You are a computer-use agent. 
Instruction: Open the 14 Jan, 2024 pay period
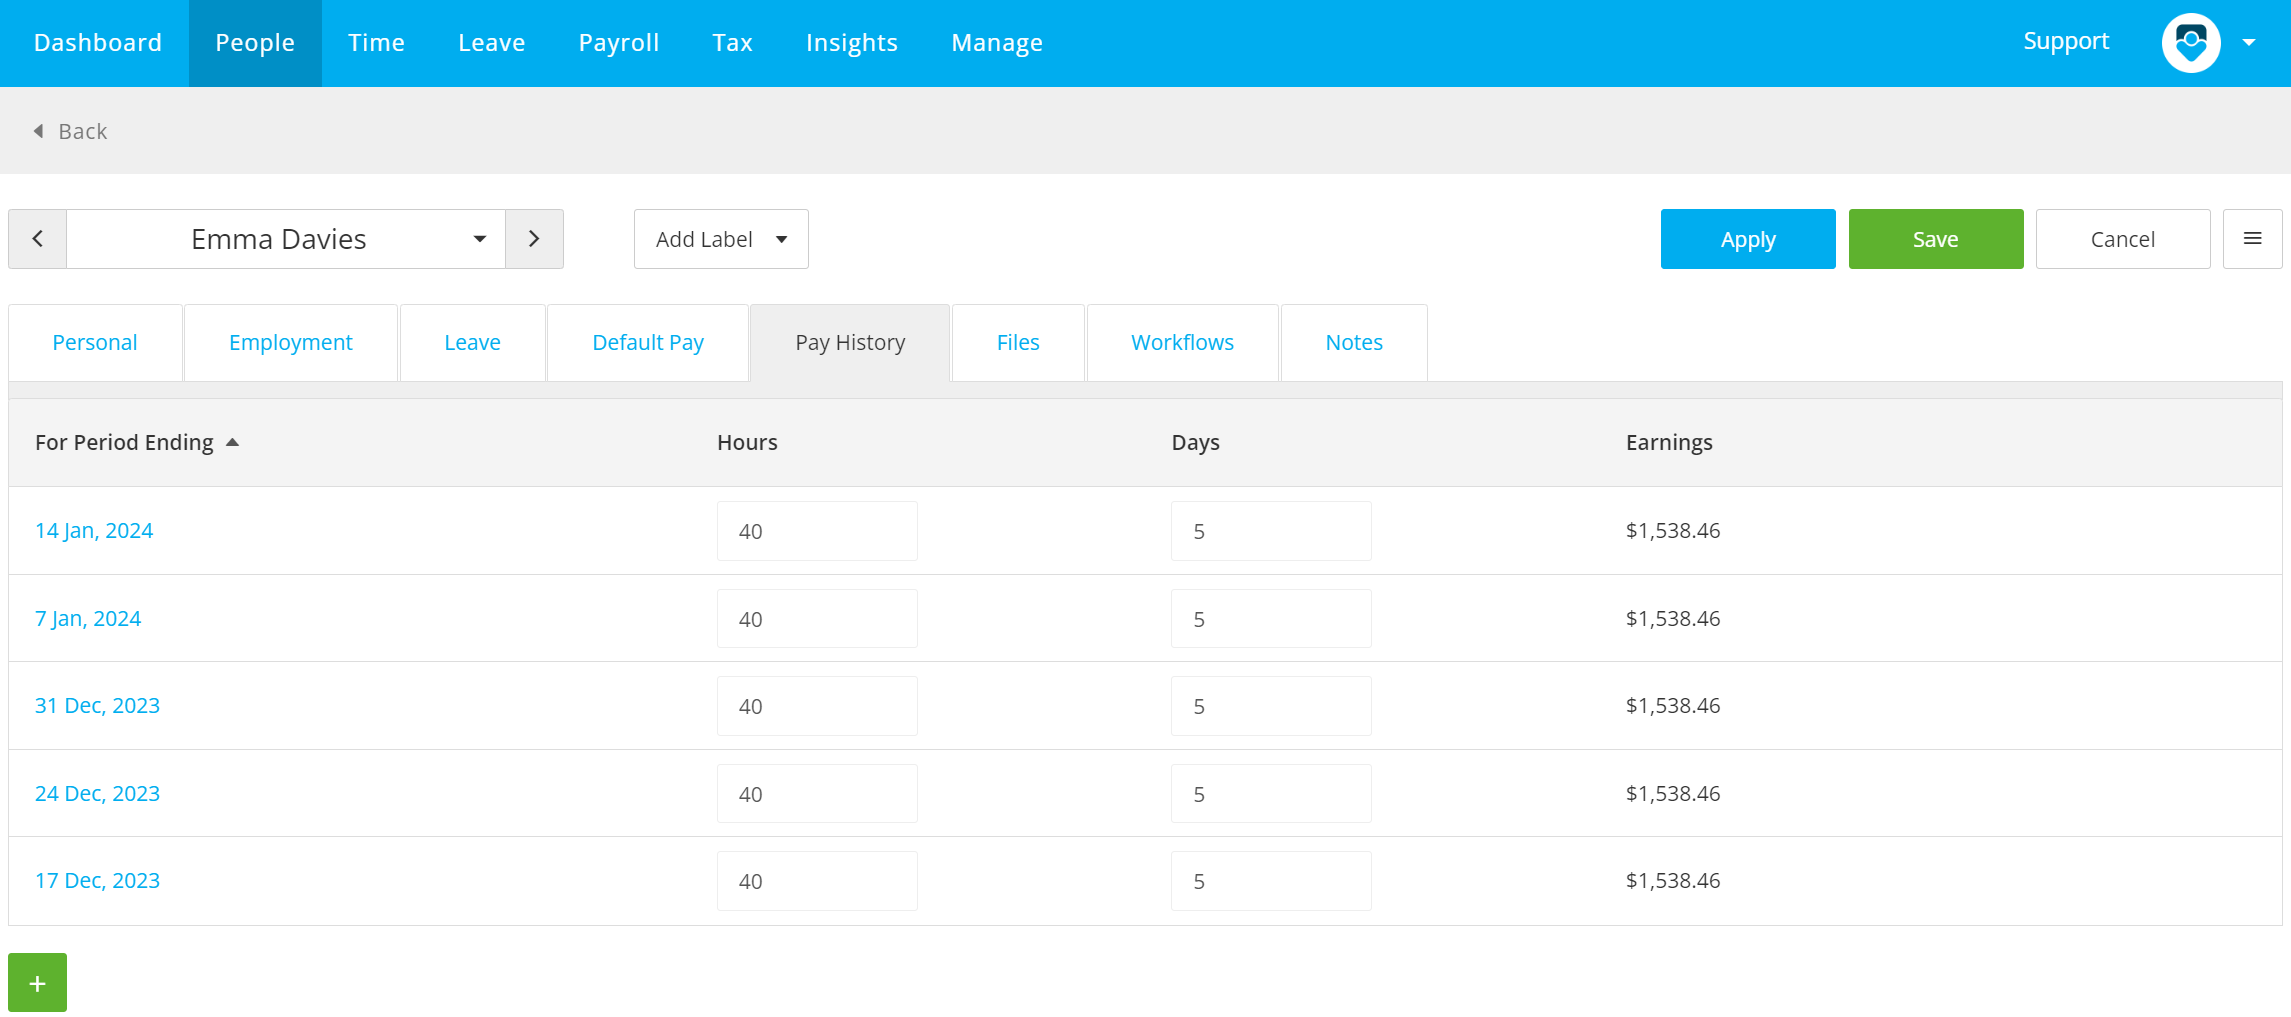click(x=94, y=531)
